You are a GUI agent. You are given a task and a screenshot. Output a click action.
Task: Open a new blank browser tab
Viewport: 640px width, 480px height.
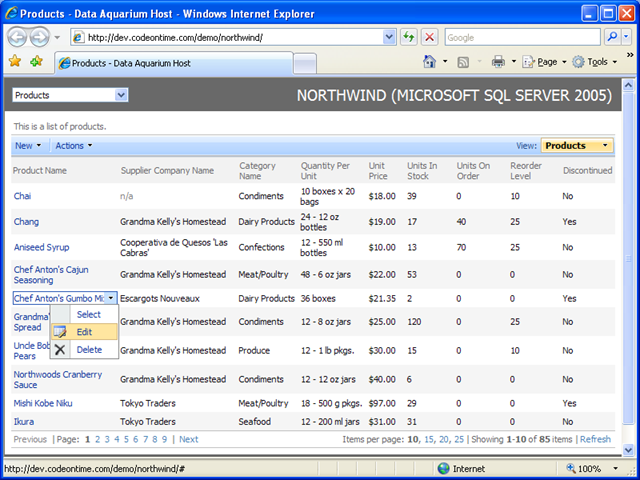305,64
